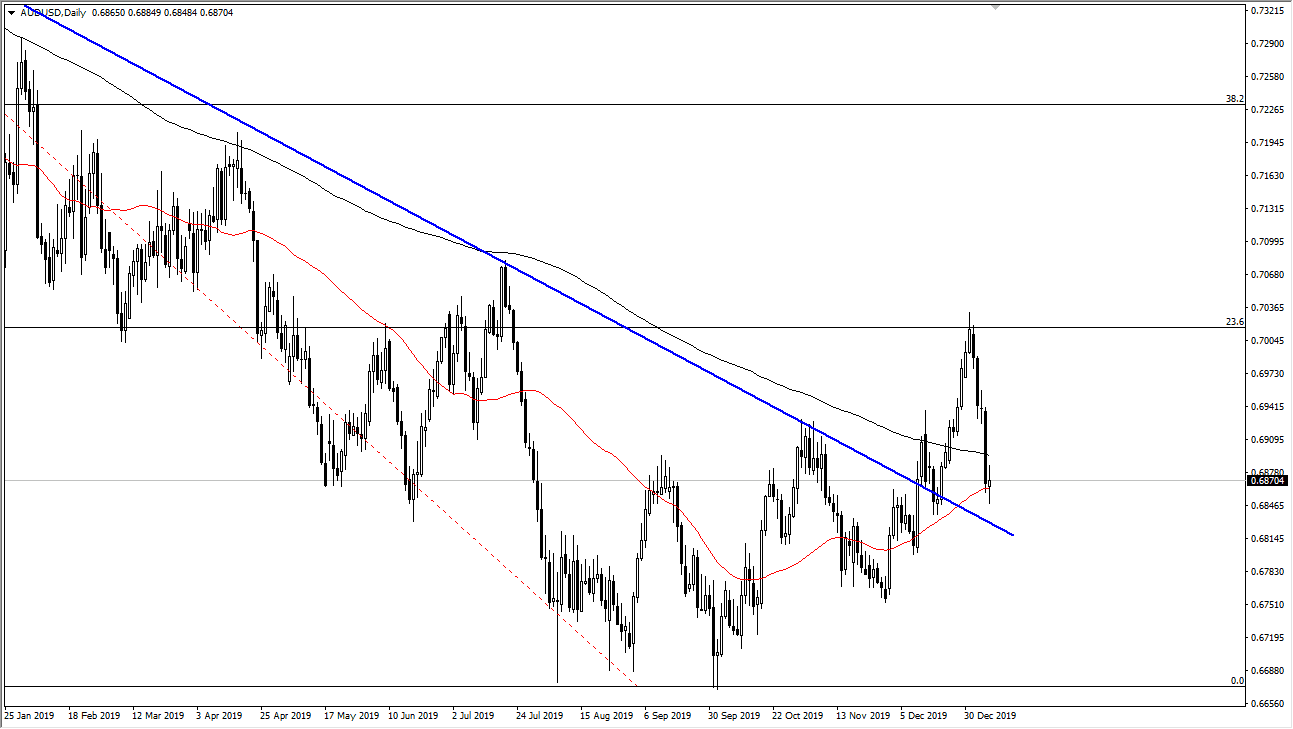The image size is (1293, 729).
Task: Click the 0.66560 price on the scale
Action: tap(1266, 704)
